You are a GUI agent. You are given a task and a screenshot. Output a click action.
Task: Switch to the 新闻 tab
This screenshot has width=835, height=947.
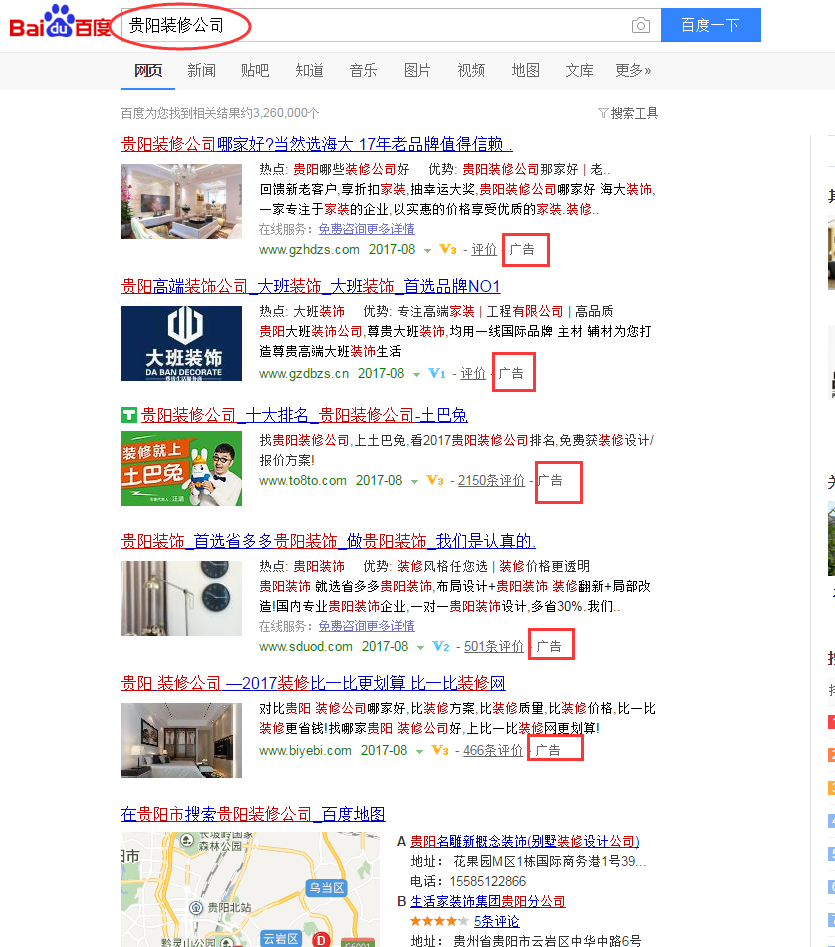(202, 71)
